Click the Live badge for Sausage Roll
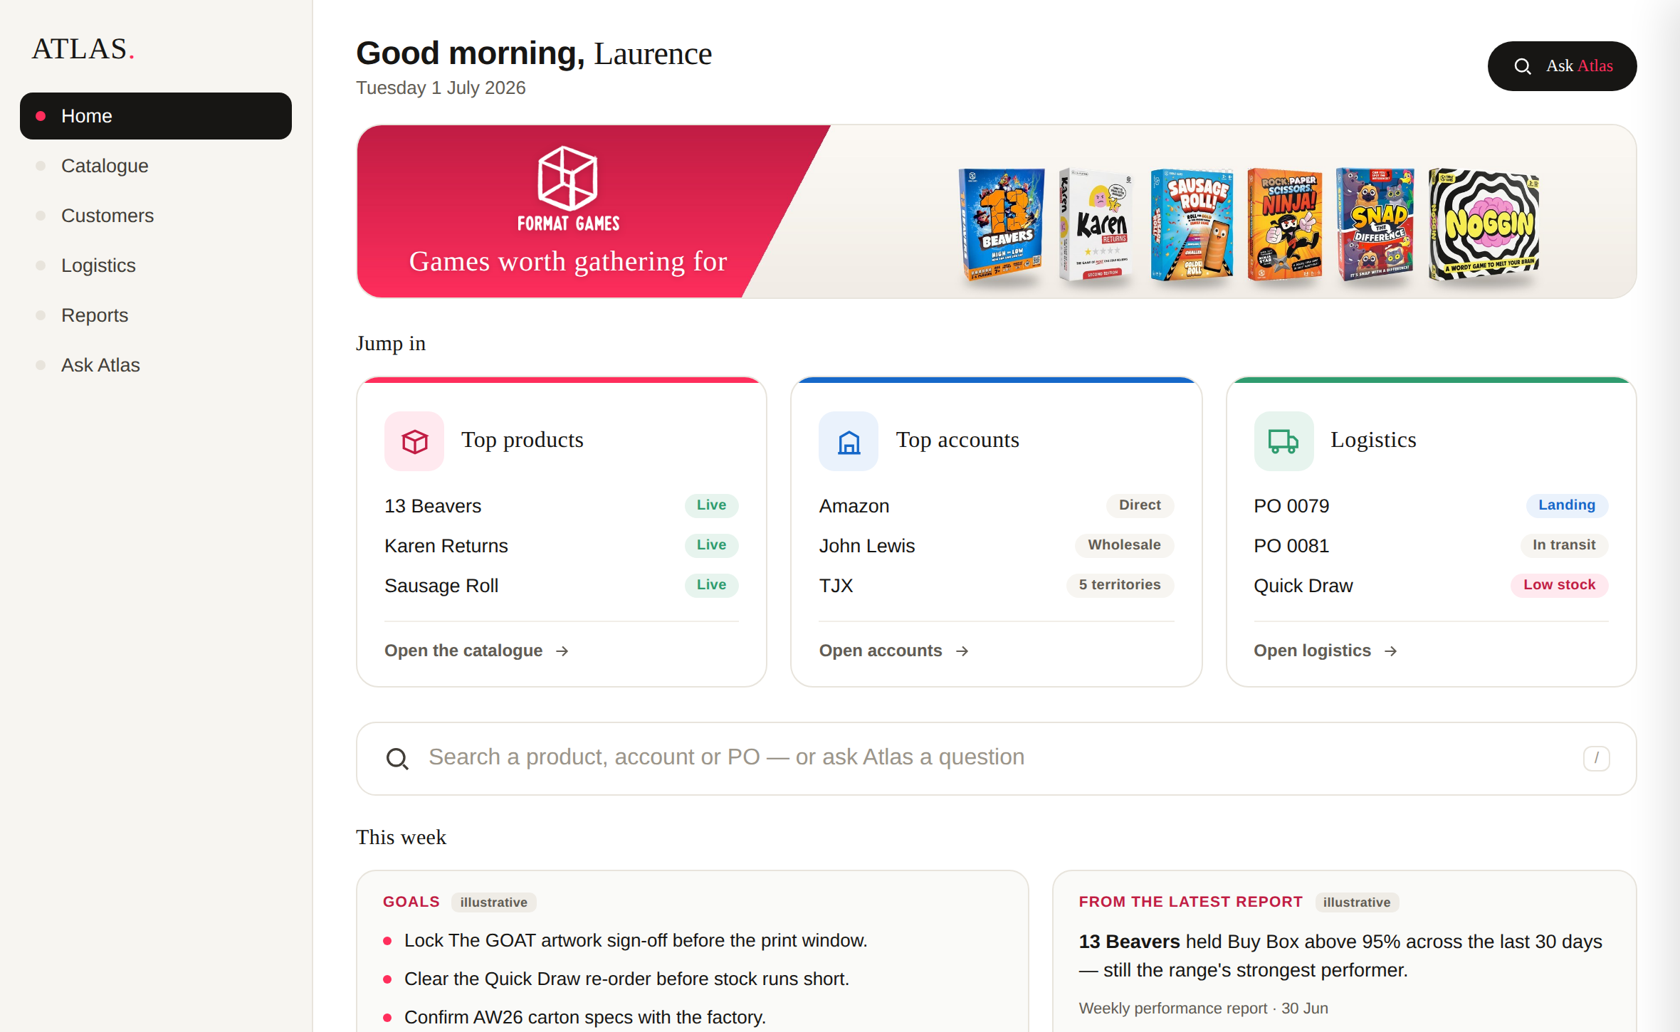Screen dimensions: 1680x1032 click(x=711, y=585)
